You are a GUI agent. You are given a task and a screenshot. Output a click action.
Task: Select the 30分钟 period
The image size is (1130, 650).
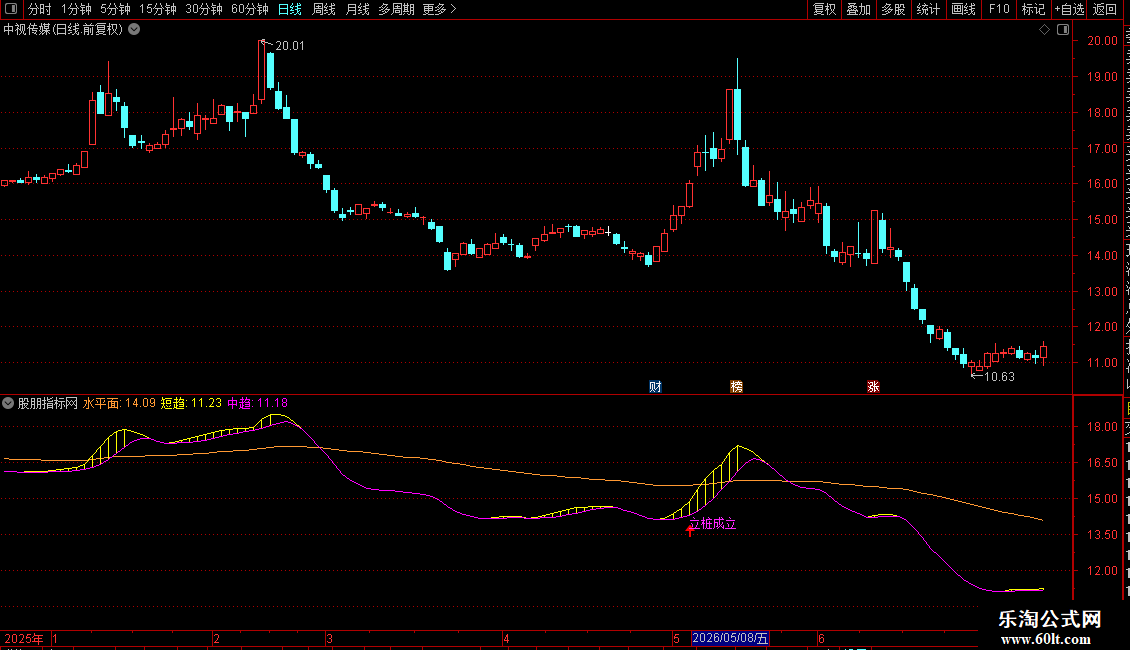[x=203, y=9]
